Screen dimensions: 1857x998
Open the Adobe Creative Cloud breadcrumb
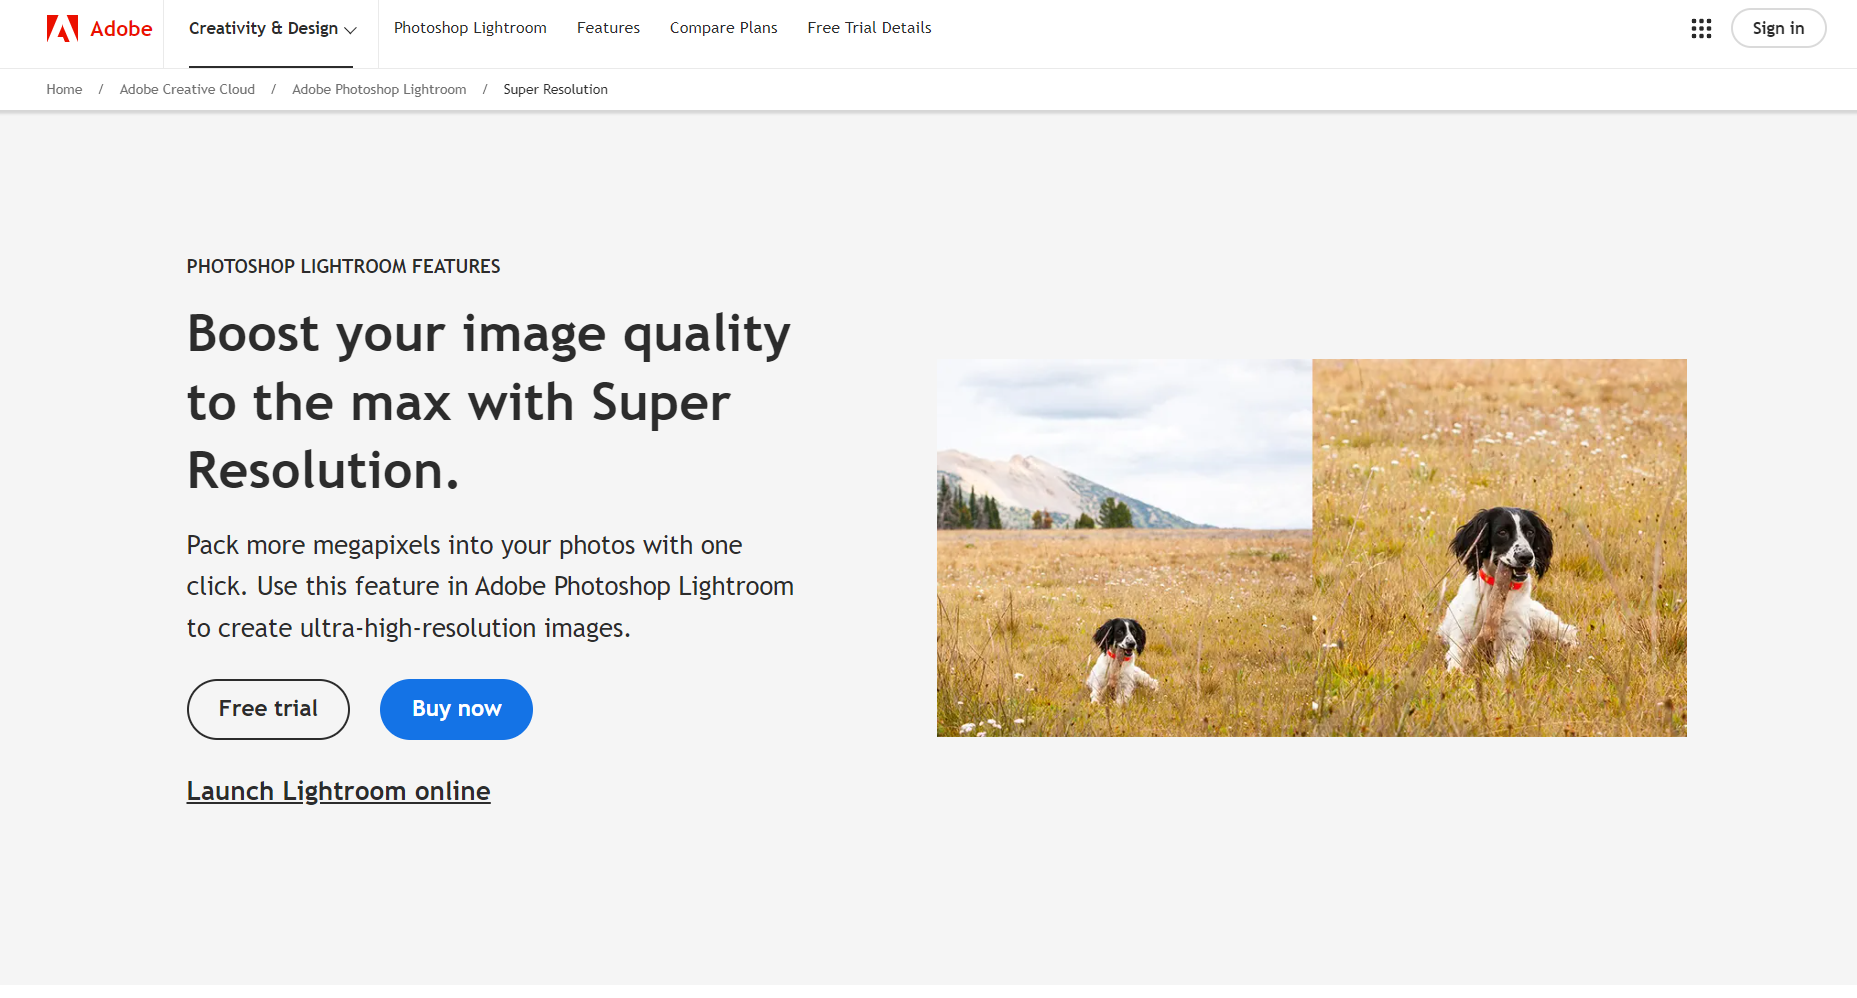point(186,89)
